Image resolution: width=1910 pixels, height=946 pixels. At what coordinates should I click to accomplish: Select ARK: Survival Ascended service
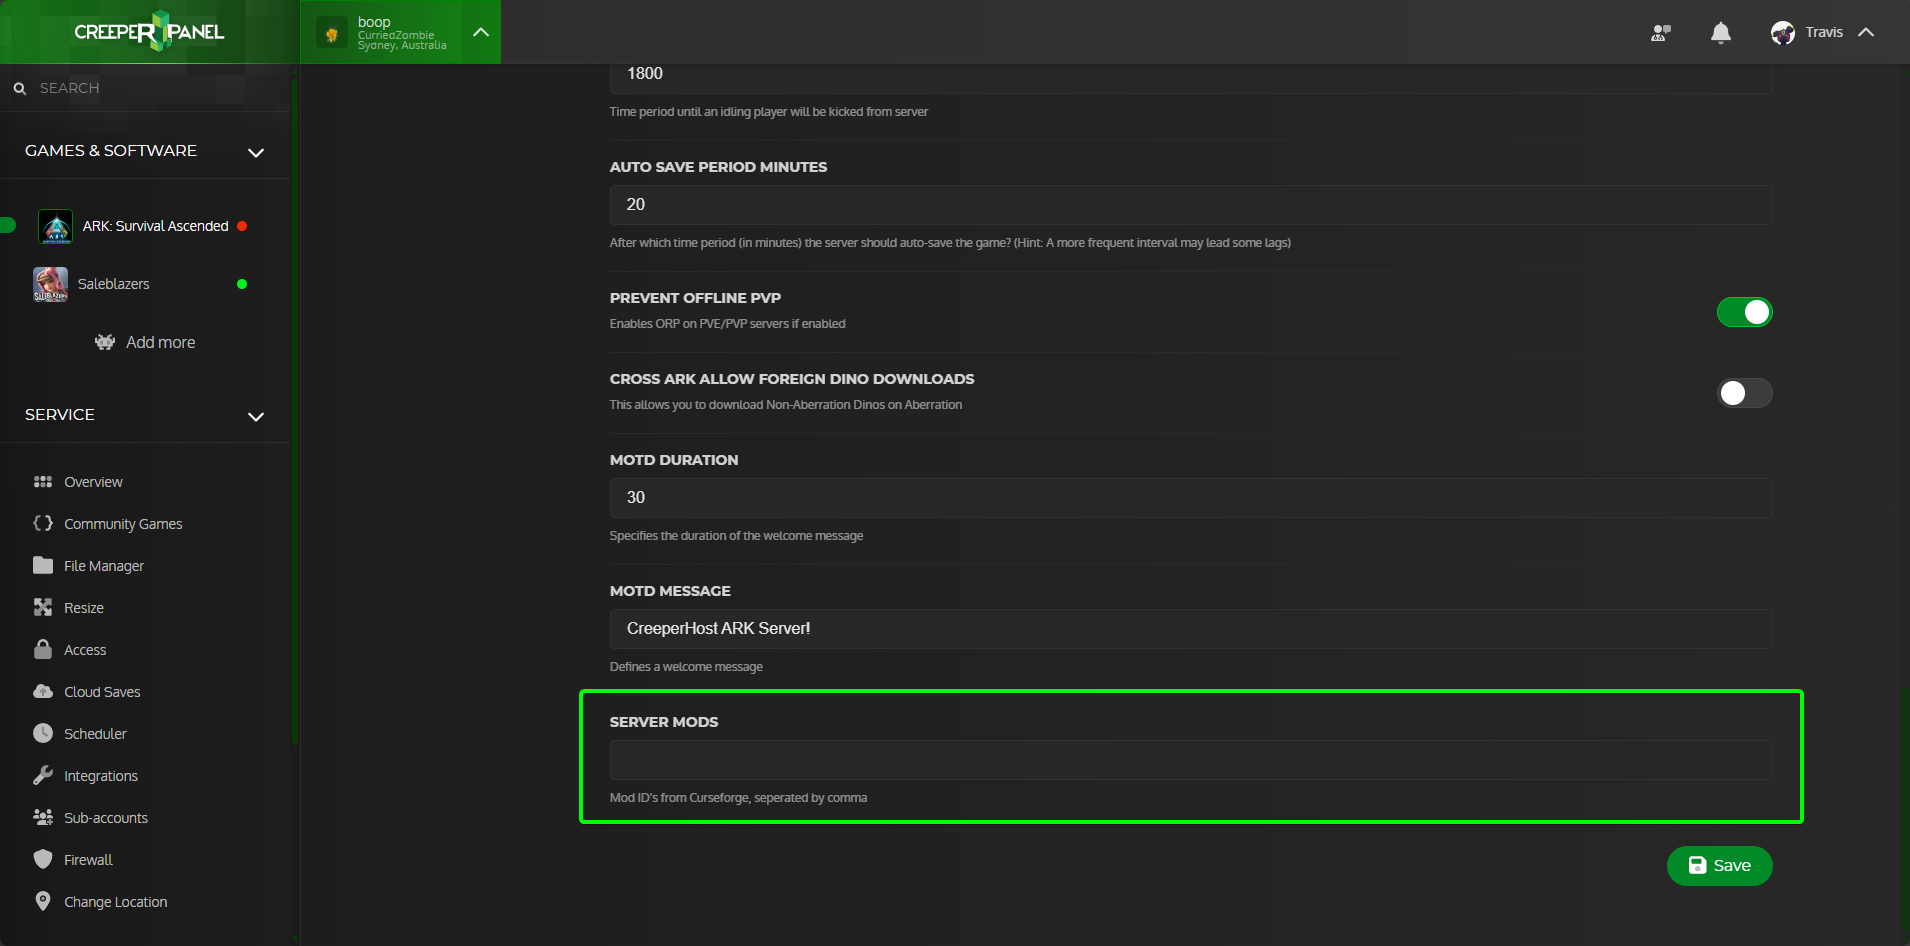pos(155,226)
